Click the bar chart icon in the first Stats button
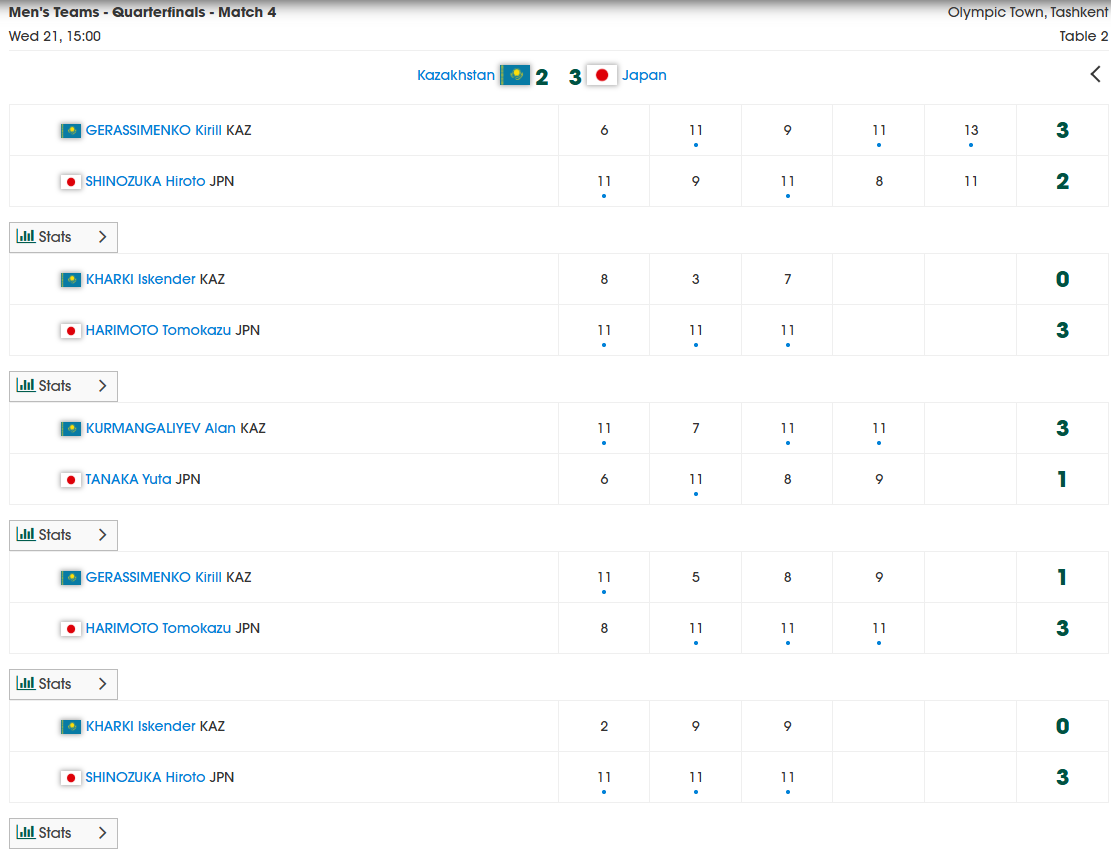Screen dimensions: 1111x850 [x=26, y=236]
